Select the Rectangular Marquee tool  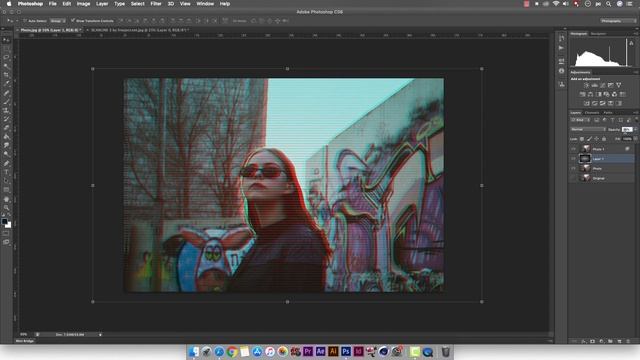(x=6, y=49)
